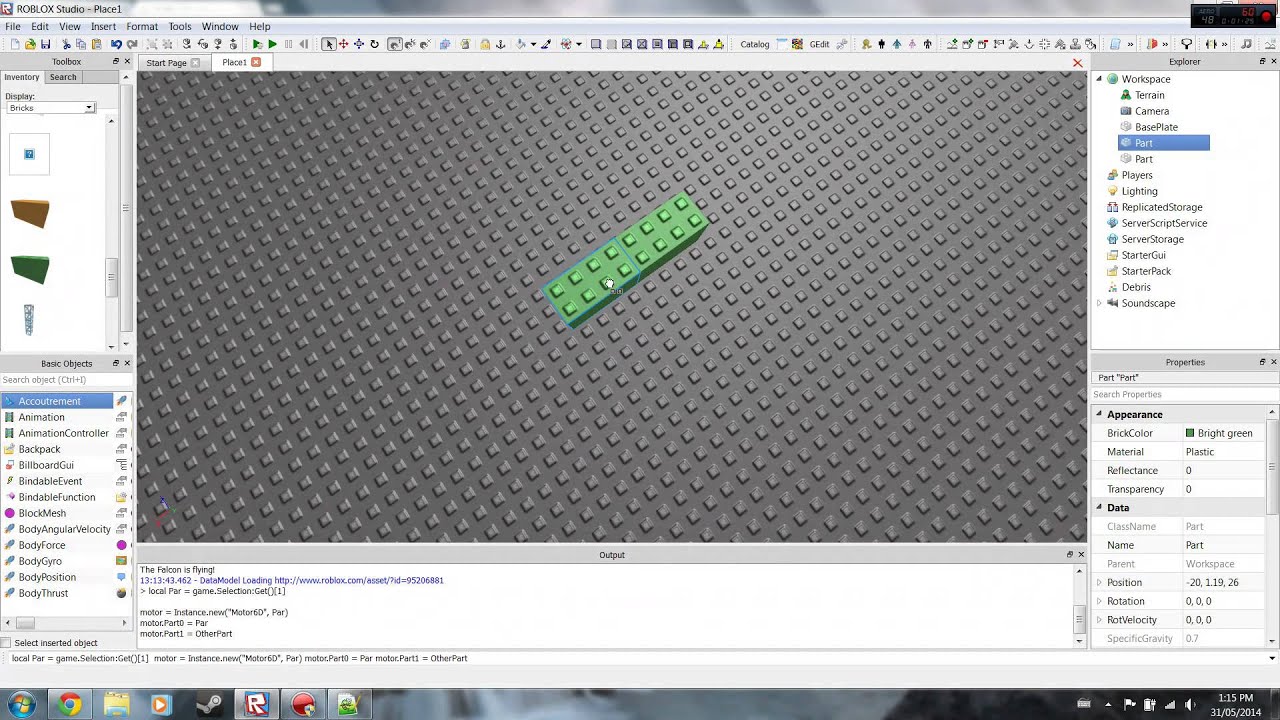Select BodyForce in Basic Objects
Screen dimensions: 1280x720
[x=42, y=545]
